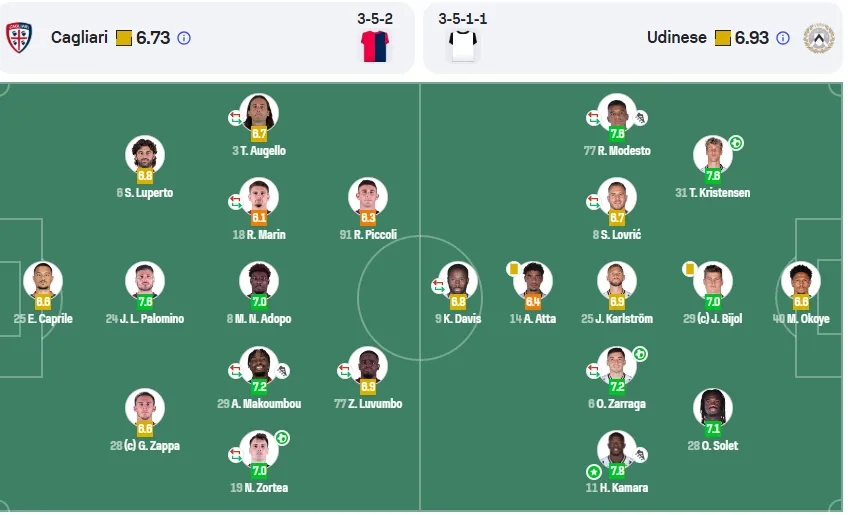The width and height of the screenshot is (848, 515).
Task: Click Cagliari red-blue kit icon
Action: coord(375,47)
